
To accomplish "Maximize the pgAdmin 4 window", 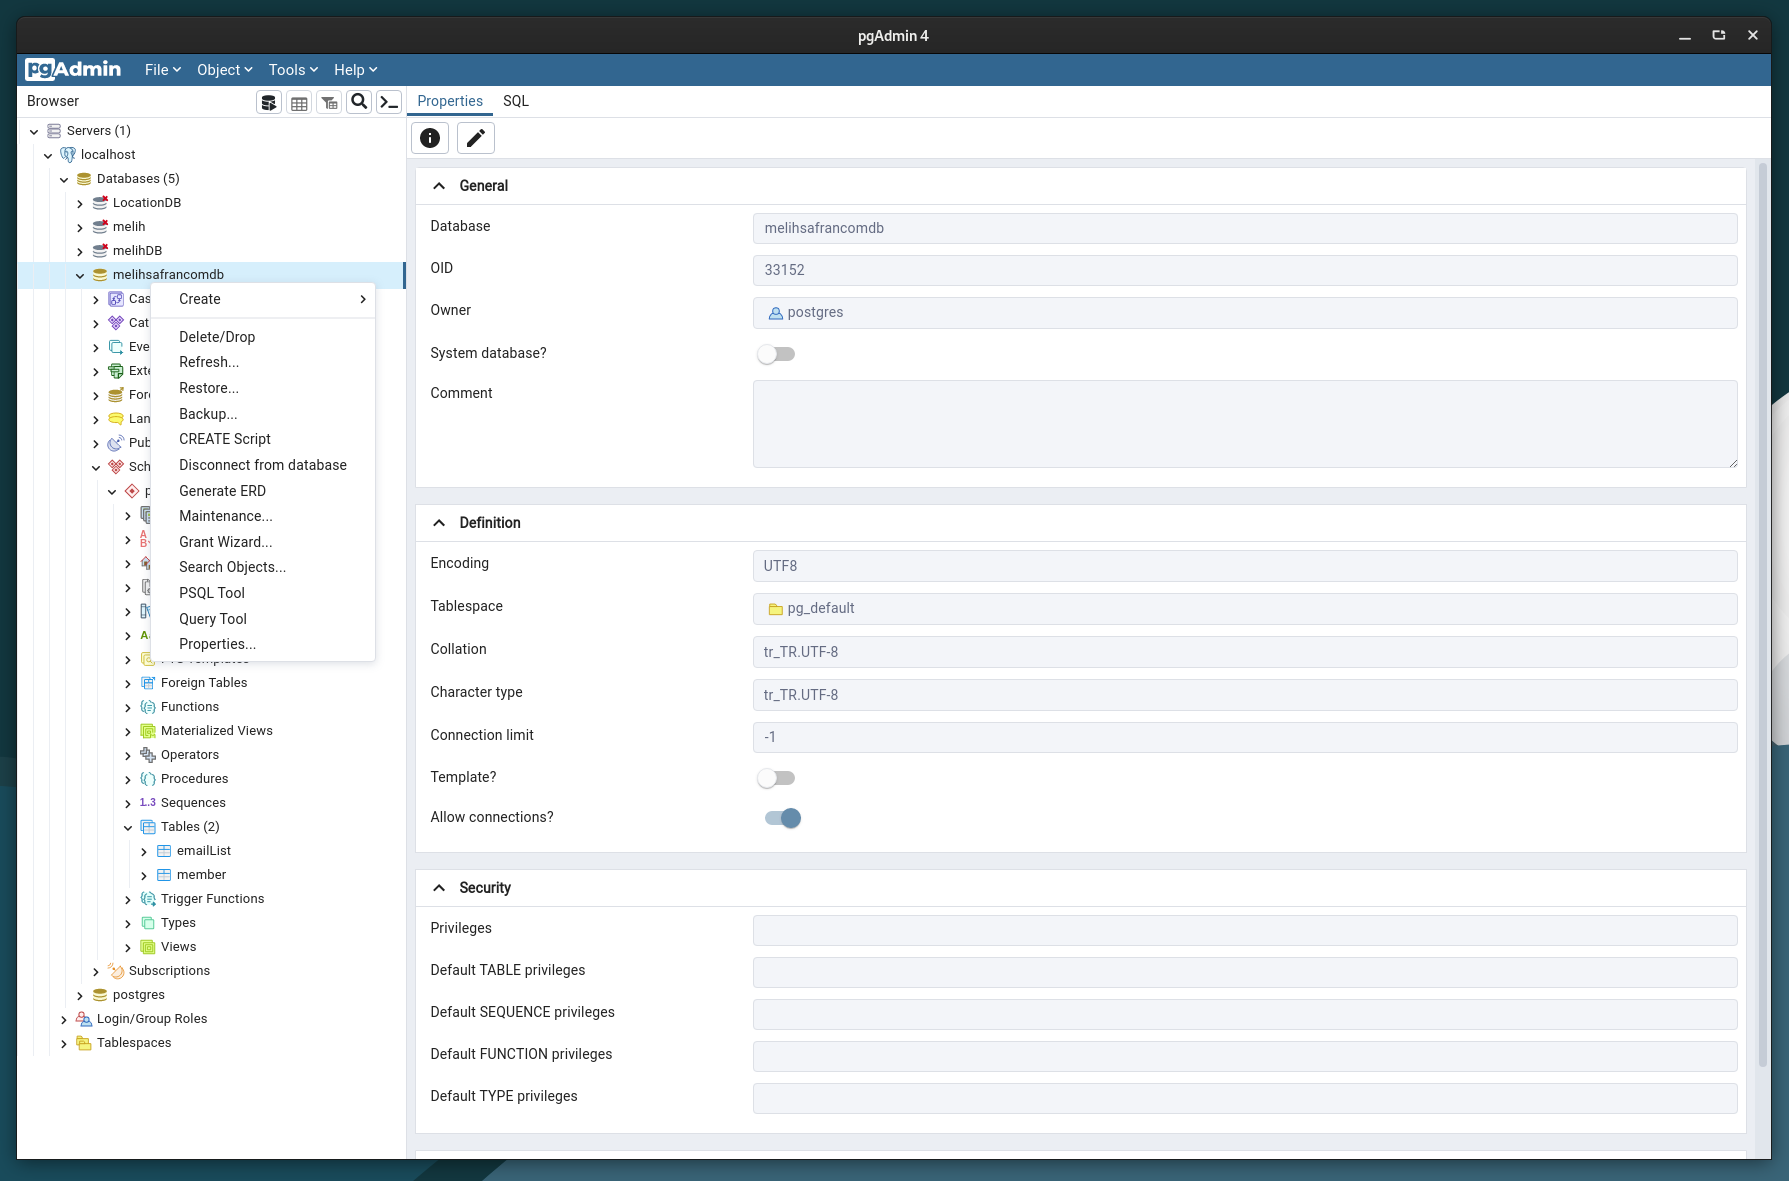I will pos(1719,35).
